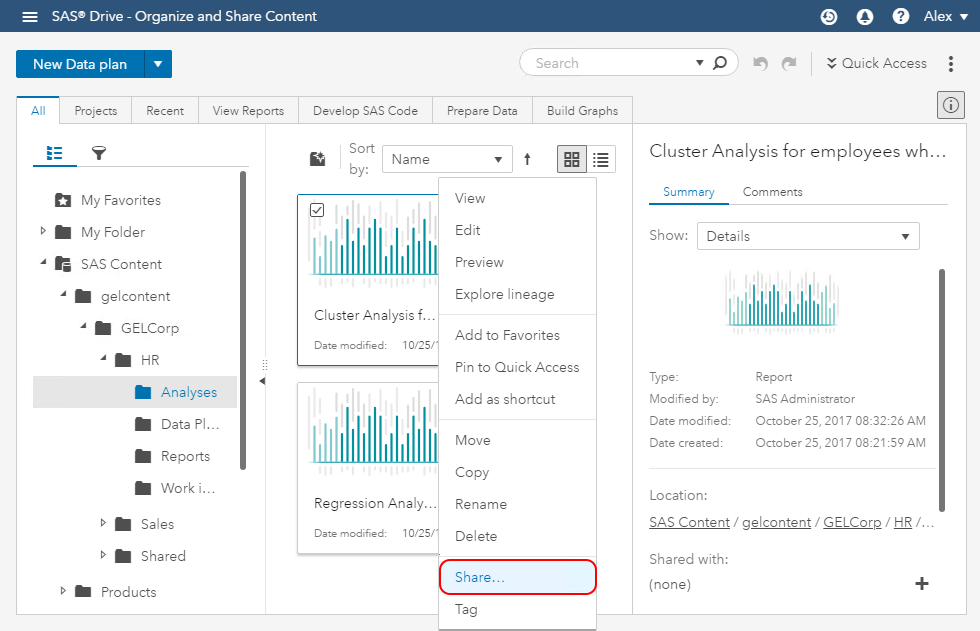
Task: Switch to list view
Action: (x=601, y=159)
